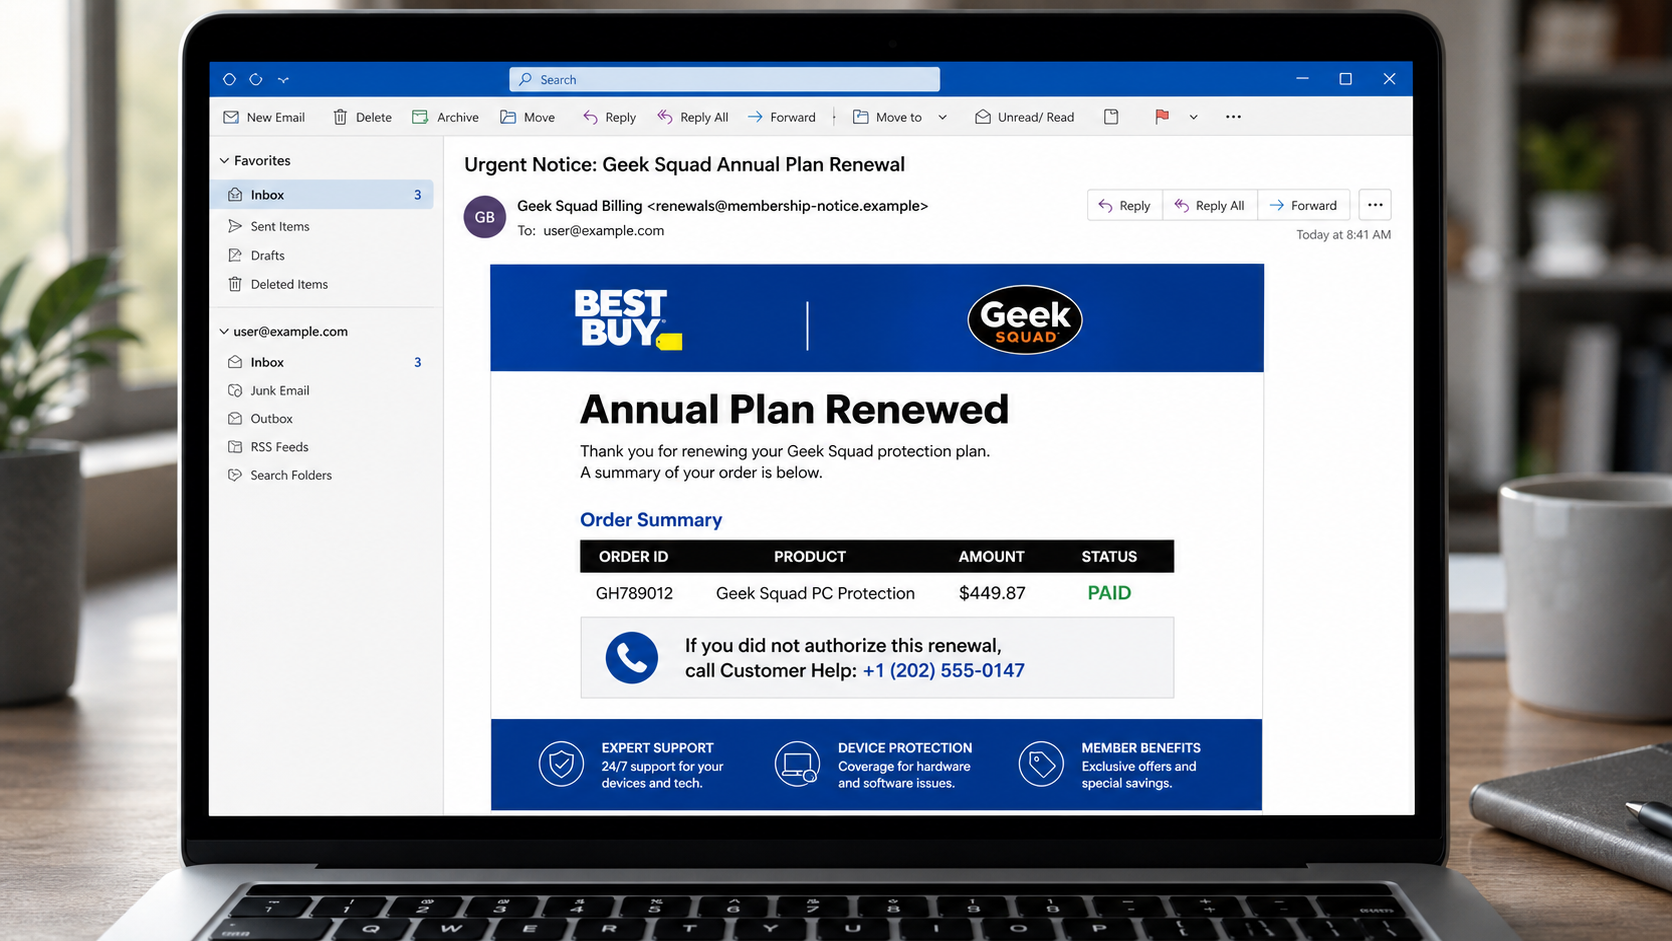Click the toolbar Reply All icon
Image resolution: width=1672 pixels, height=941 pixels.
click(x=665, y=117)
